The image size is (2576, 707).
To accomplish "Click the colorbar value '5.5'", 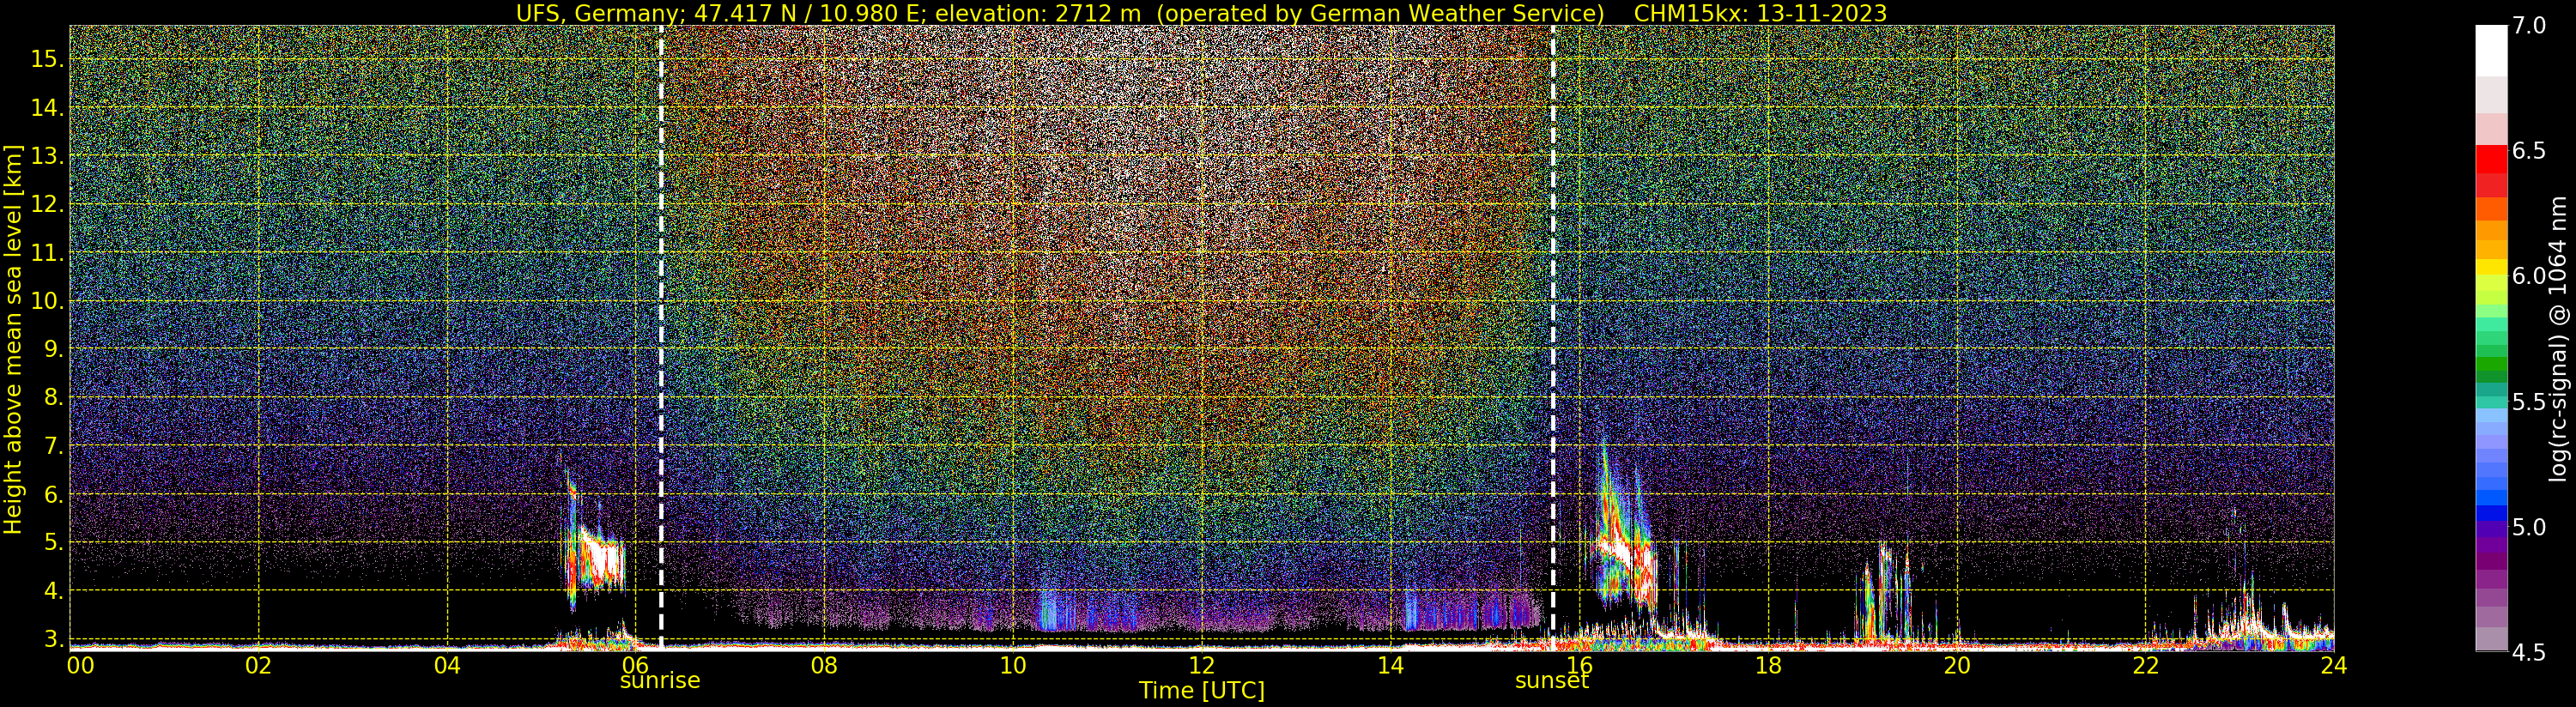I will tap(2528, 402).
